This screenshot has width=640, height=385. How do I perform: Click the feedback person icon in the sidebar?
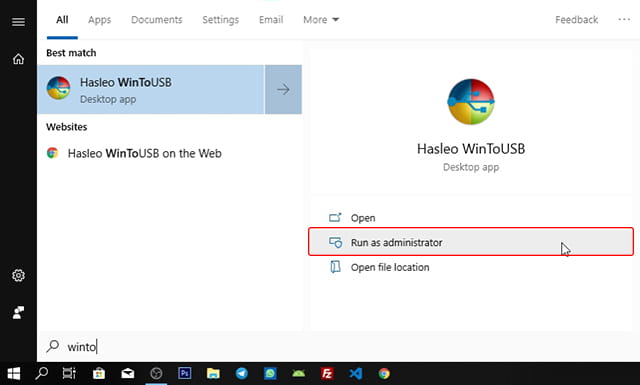[x=18, y=313]
